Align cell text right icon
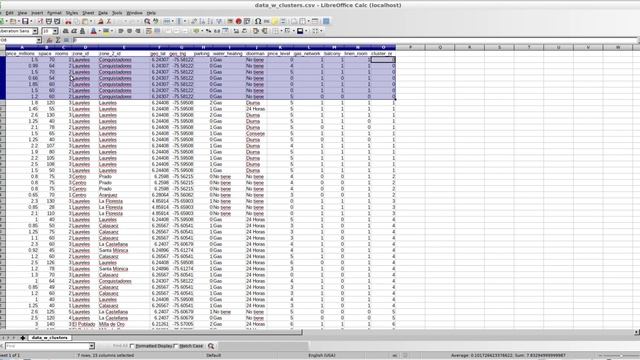This screenshot has height=360, width=640. pos(138,31)
